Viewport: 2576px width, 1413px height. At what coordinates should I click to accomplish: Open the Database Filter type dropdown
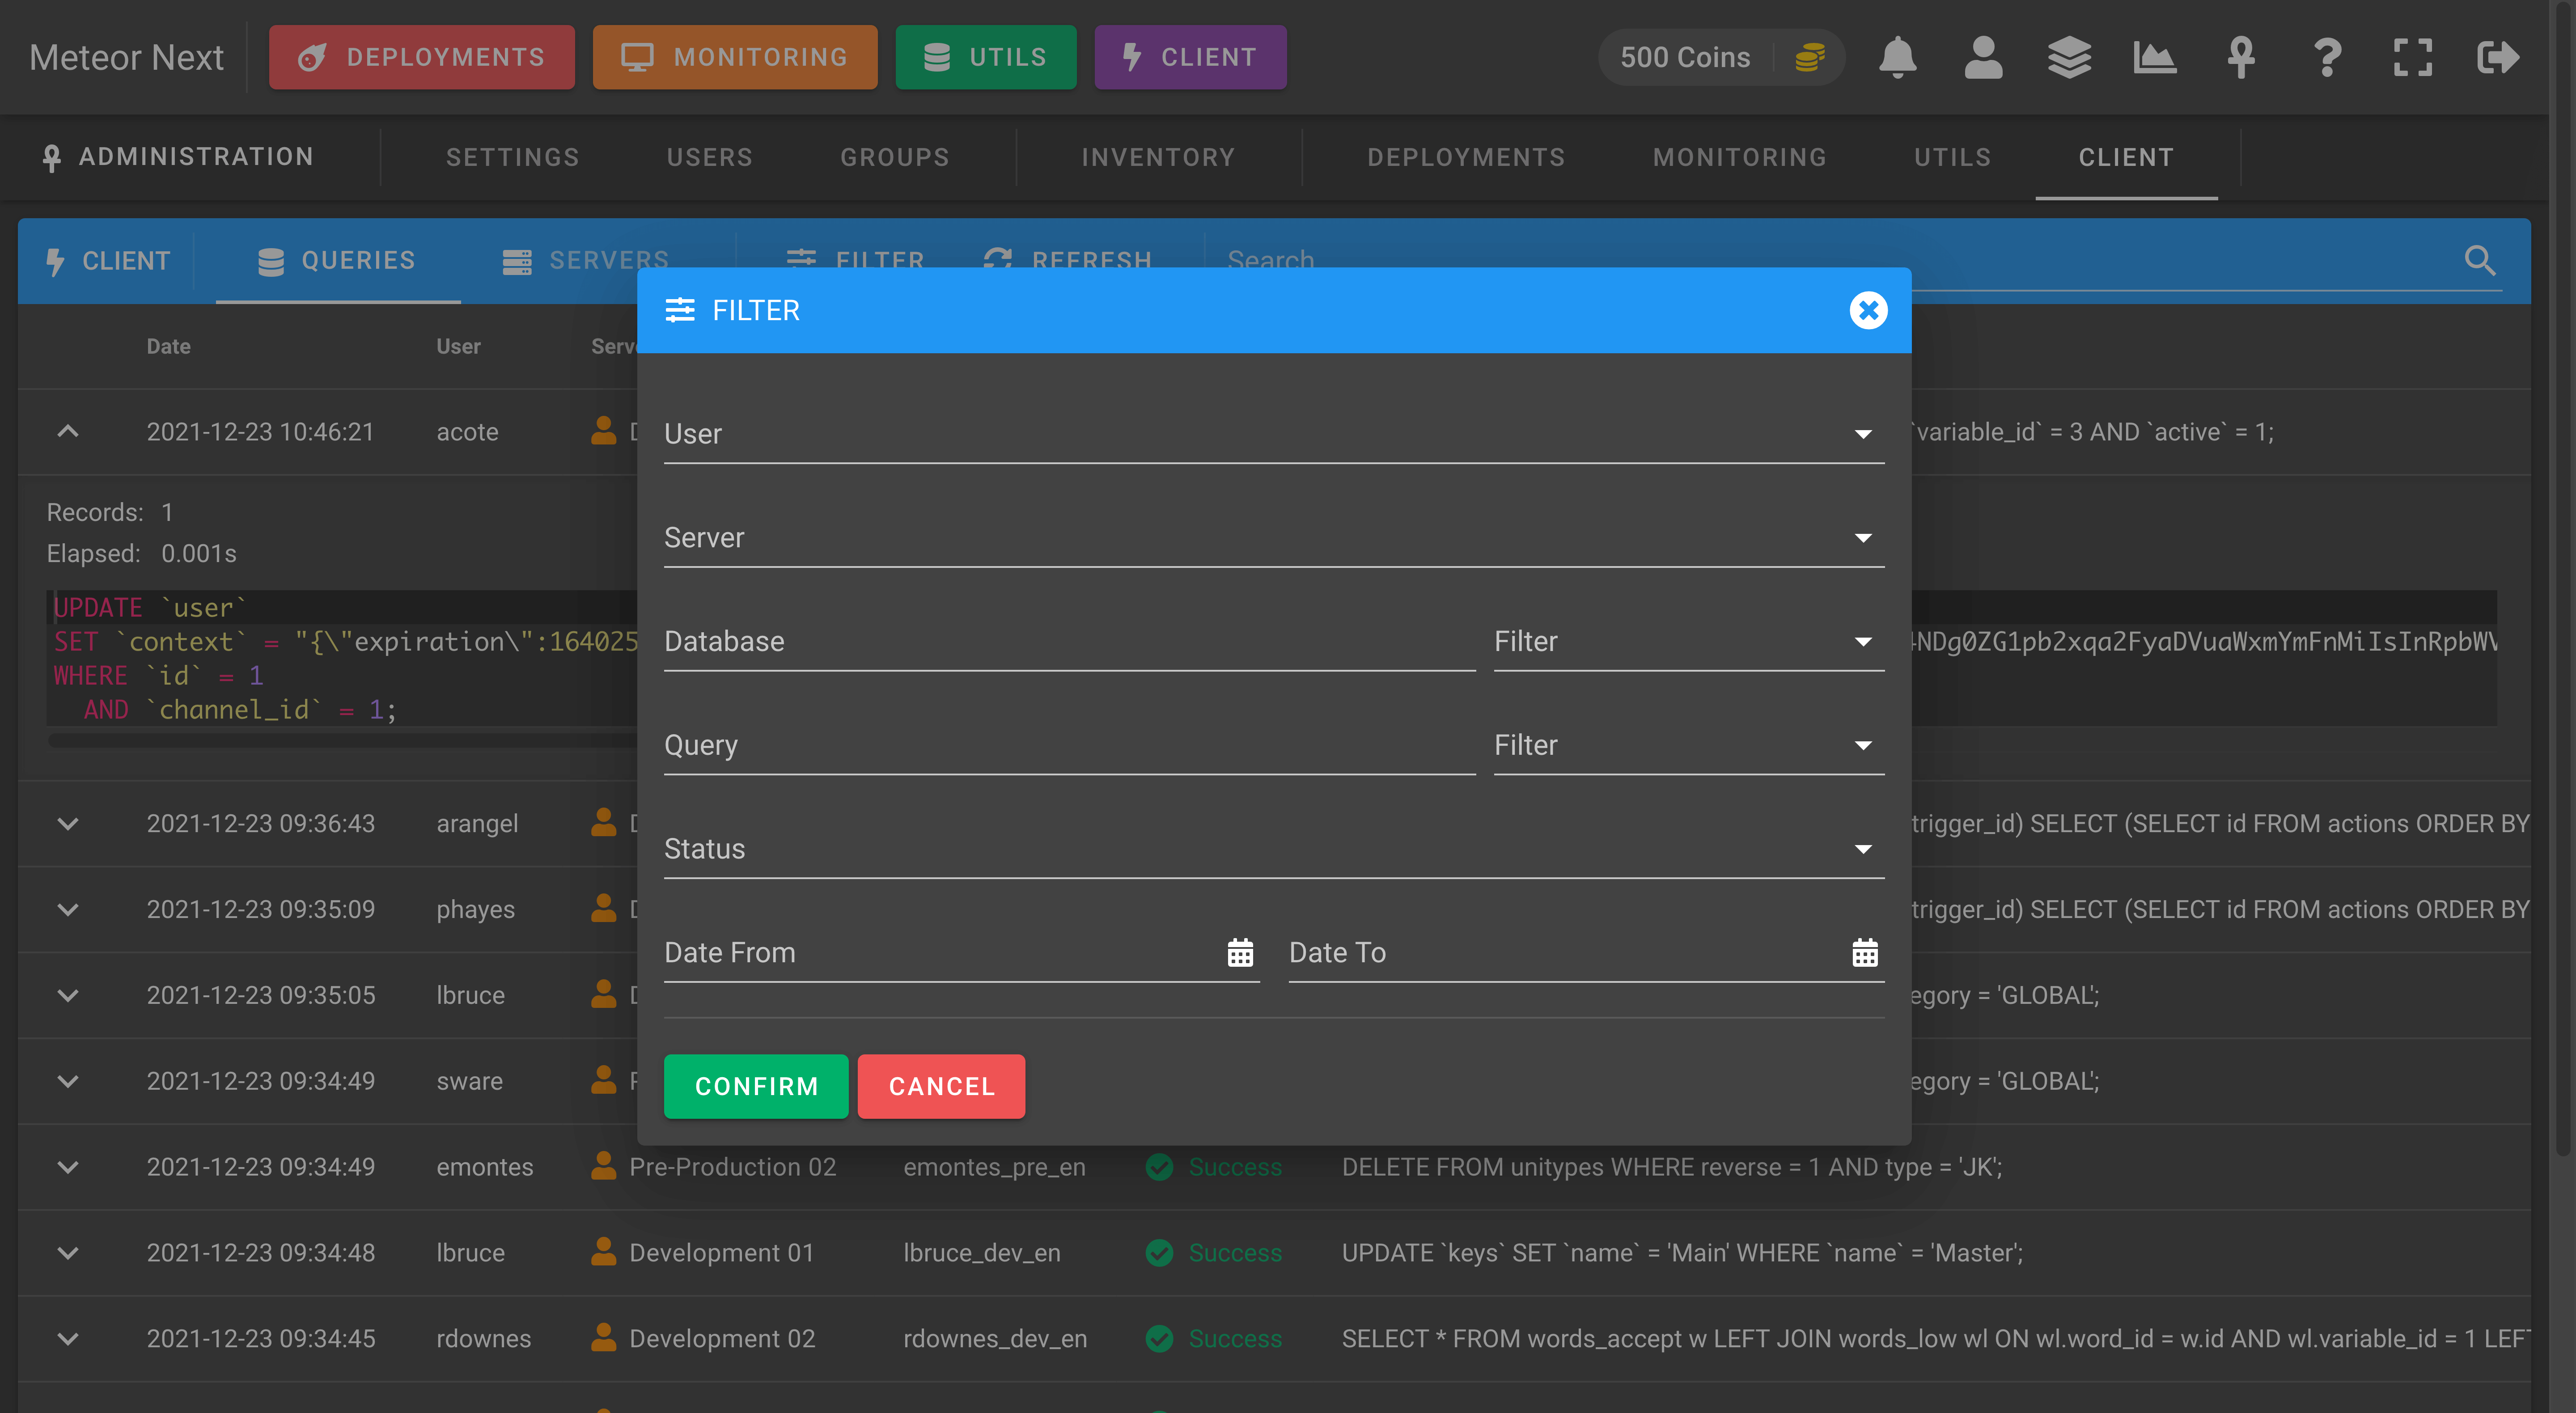[1689, 642]
